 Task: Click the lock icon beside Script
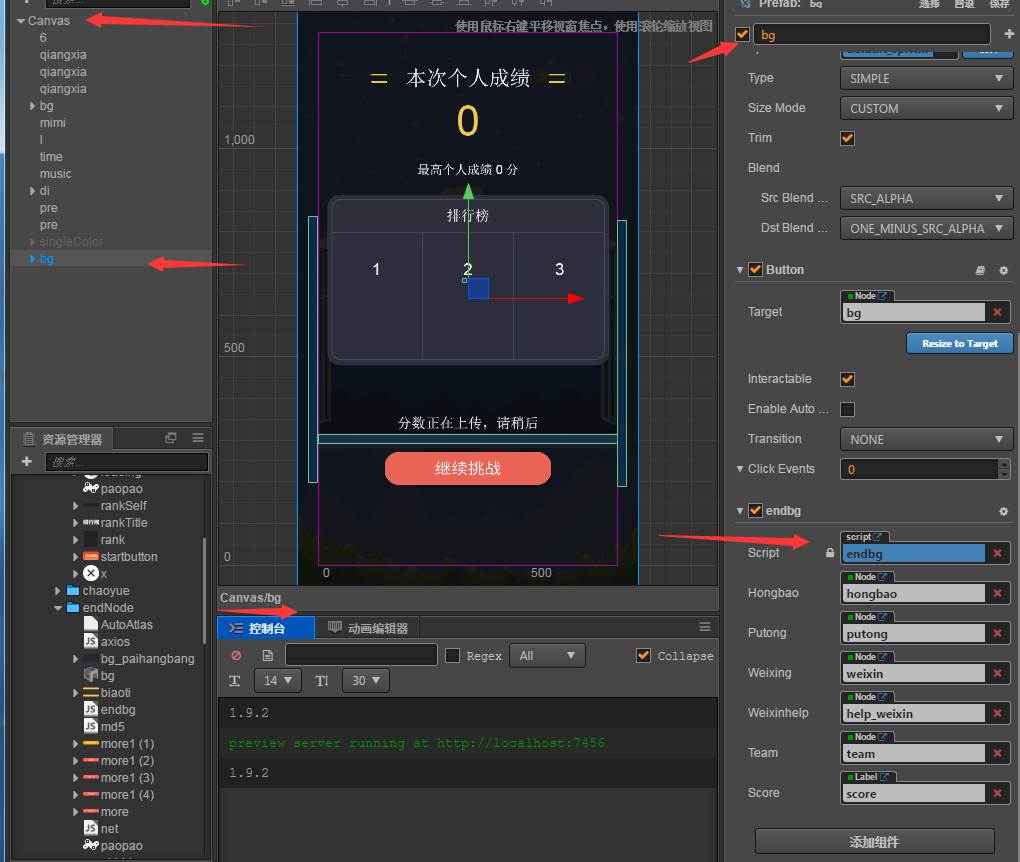pos(830,553)
